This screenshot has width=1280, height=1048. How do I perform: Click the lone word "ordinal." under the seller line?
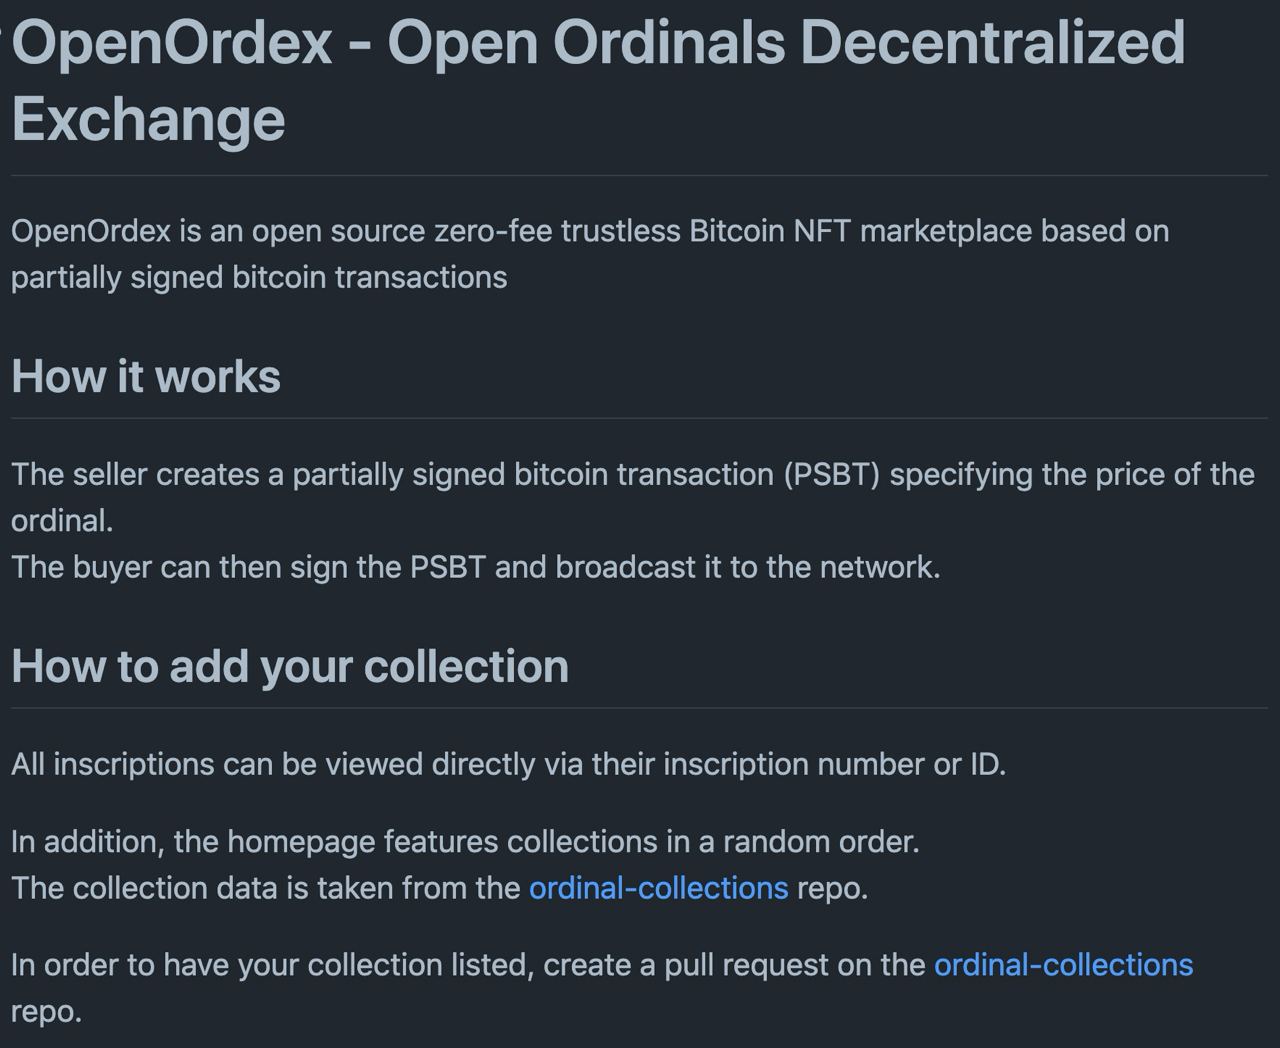point(62,520)
